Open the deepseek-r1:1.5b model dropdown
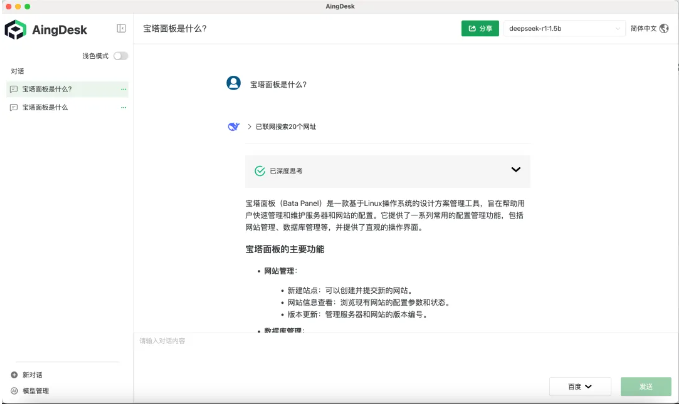 click(x=564, y=29)
